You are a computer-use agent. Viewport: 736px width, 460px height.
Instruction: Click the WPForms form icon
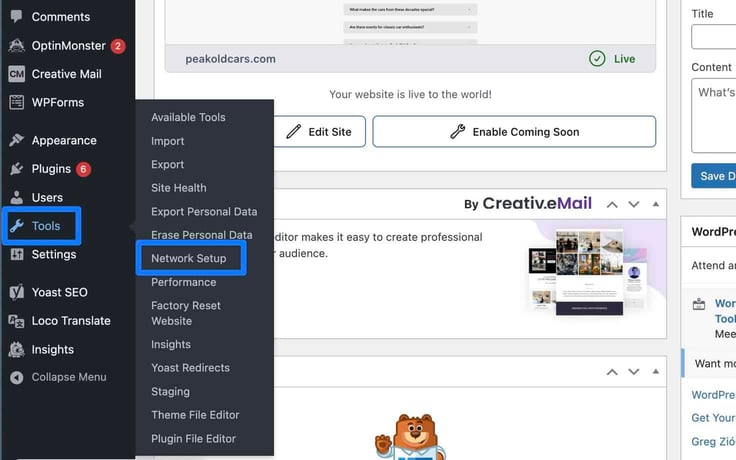click(x=16, y=102)
